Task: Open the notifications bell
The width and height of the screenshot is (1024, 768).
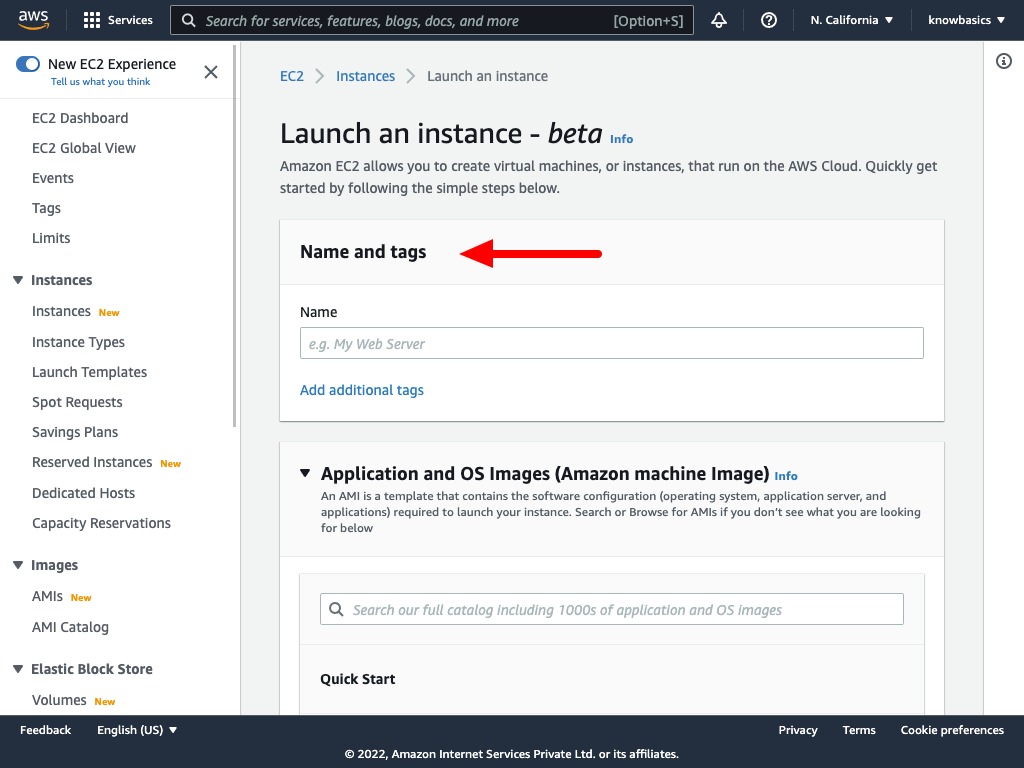Action: point(719,20)
